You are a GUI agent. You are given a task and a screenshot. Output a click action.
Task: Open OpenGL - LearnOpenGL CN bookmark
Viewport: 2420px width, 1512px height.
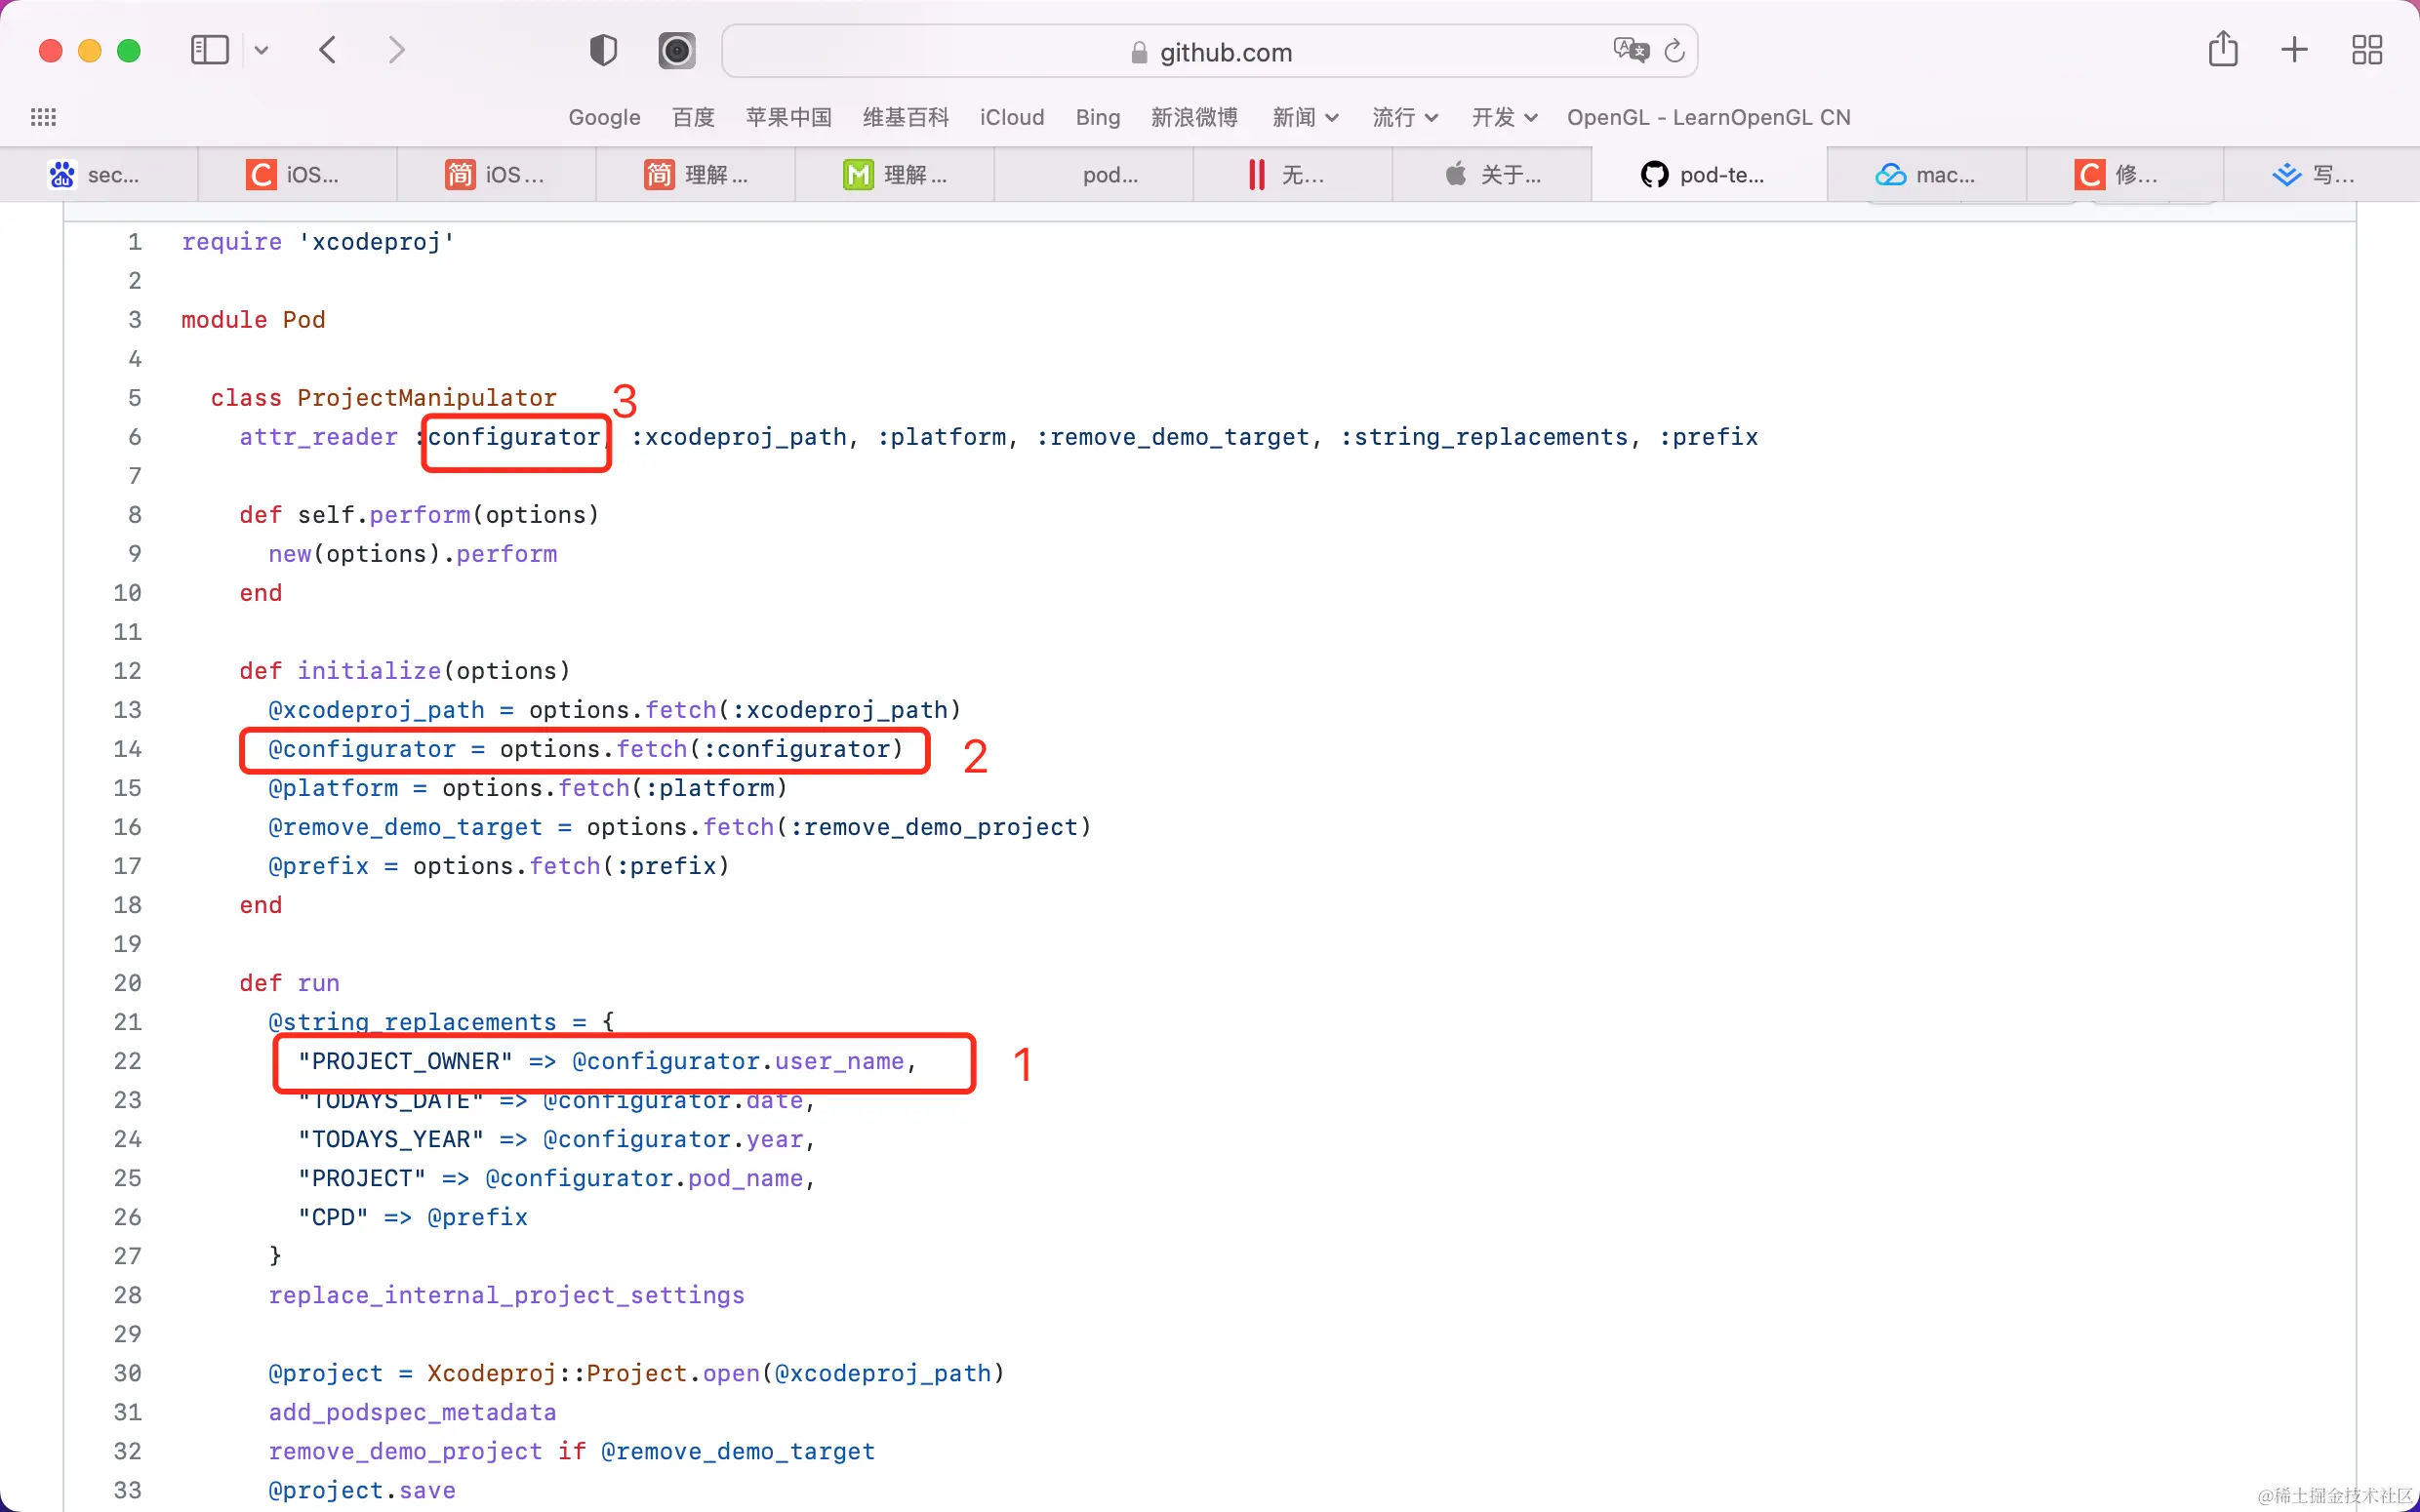[1708, 117]
